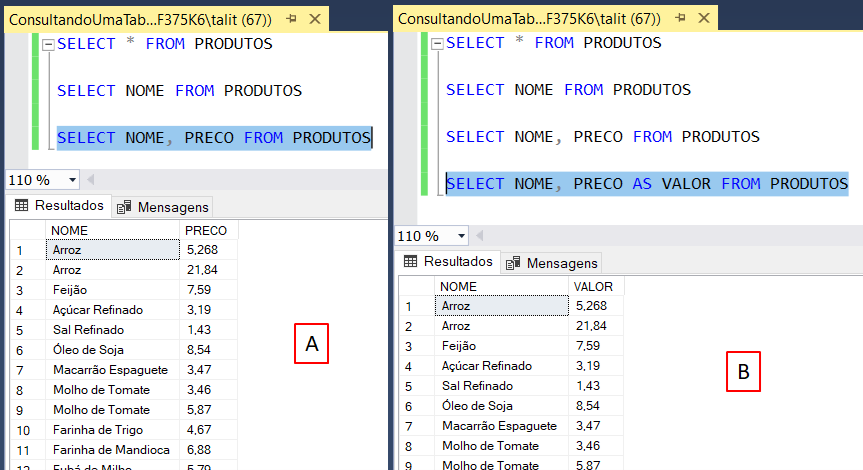This screenshot has height=470, width=863.
Task: Select Sal Refinado cell in left results
Action: pos(113,330)
